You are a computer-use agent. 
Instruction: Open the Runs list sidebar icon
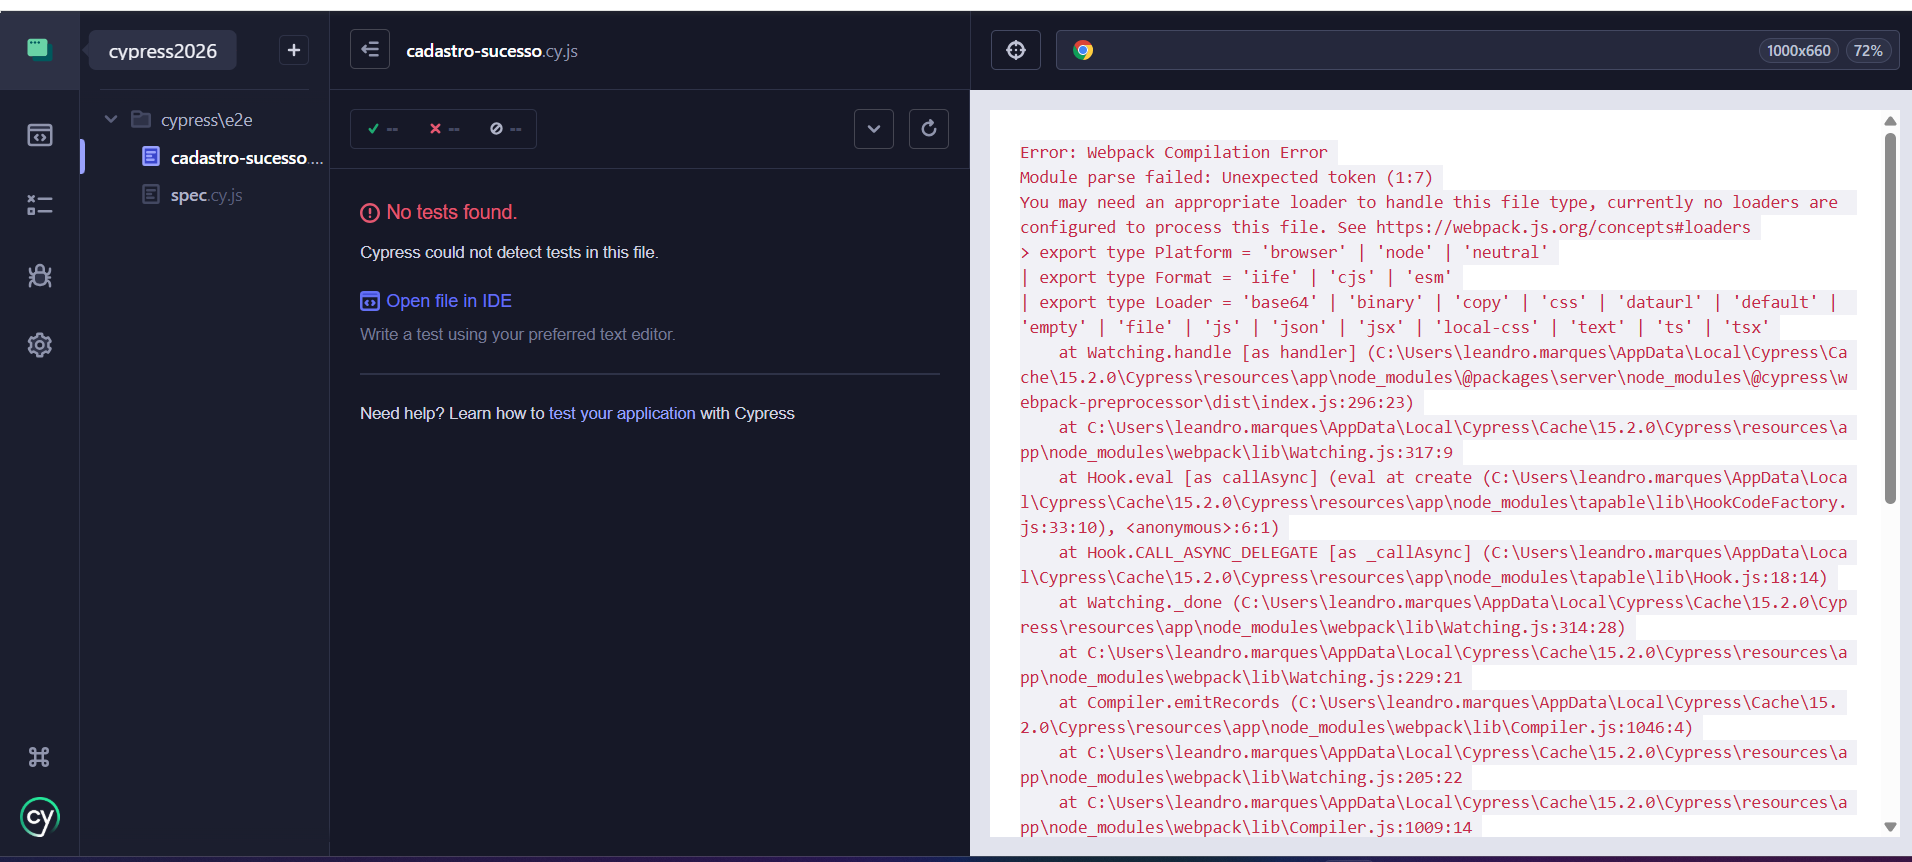39,205
